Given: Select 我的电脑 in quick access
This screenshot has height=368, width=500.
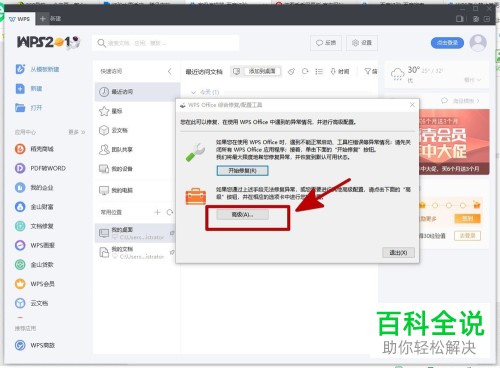Looking at the screenshot, I should (137, 190).
